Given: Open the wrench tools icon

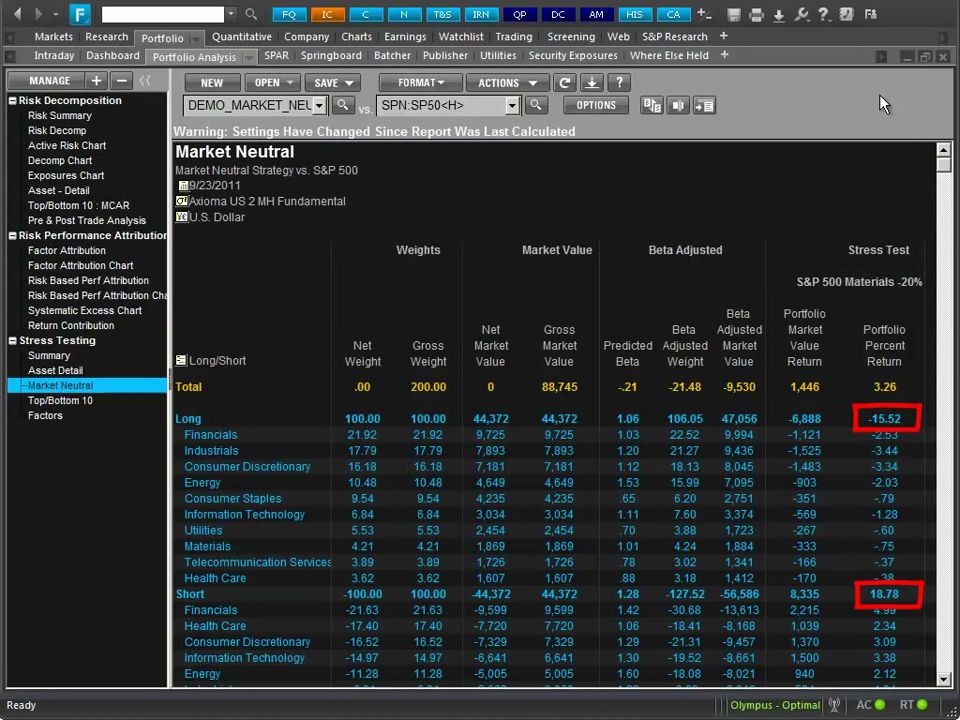Looking at the screenshot, I should (801, 15).
